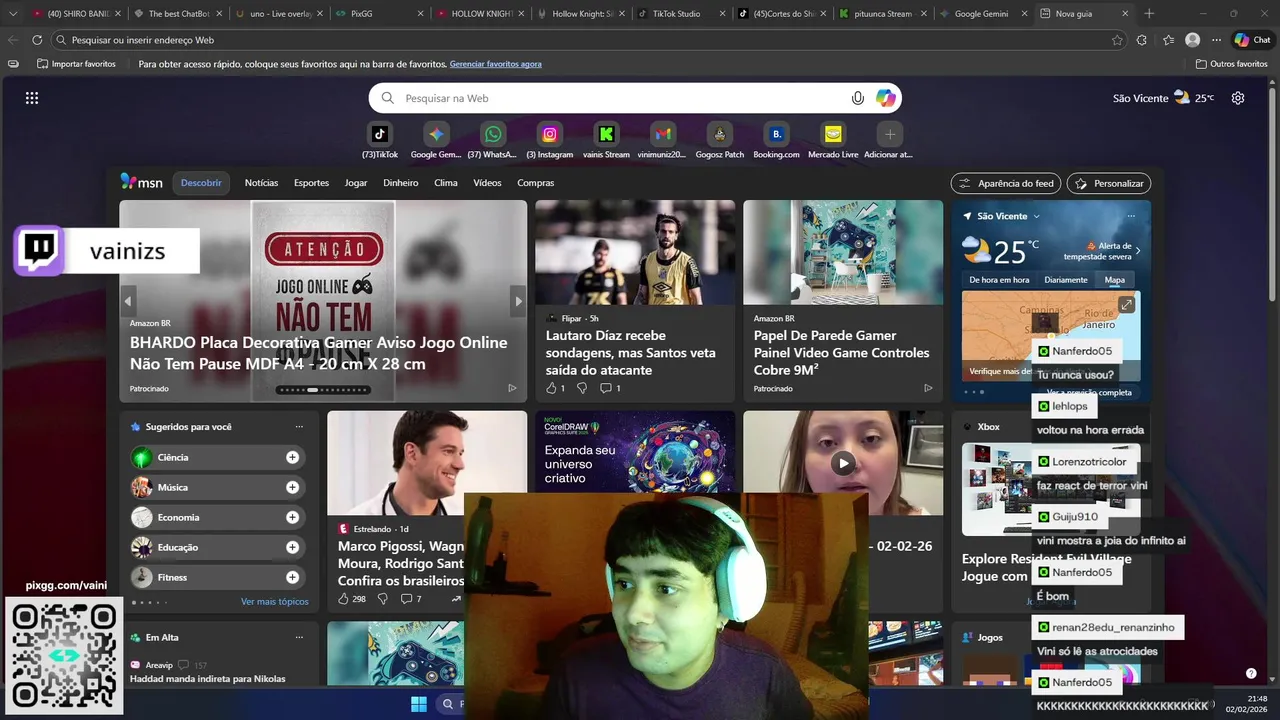Switch to the Notícias tab
Screen dimensions: 1280x720
coord(261,183)
